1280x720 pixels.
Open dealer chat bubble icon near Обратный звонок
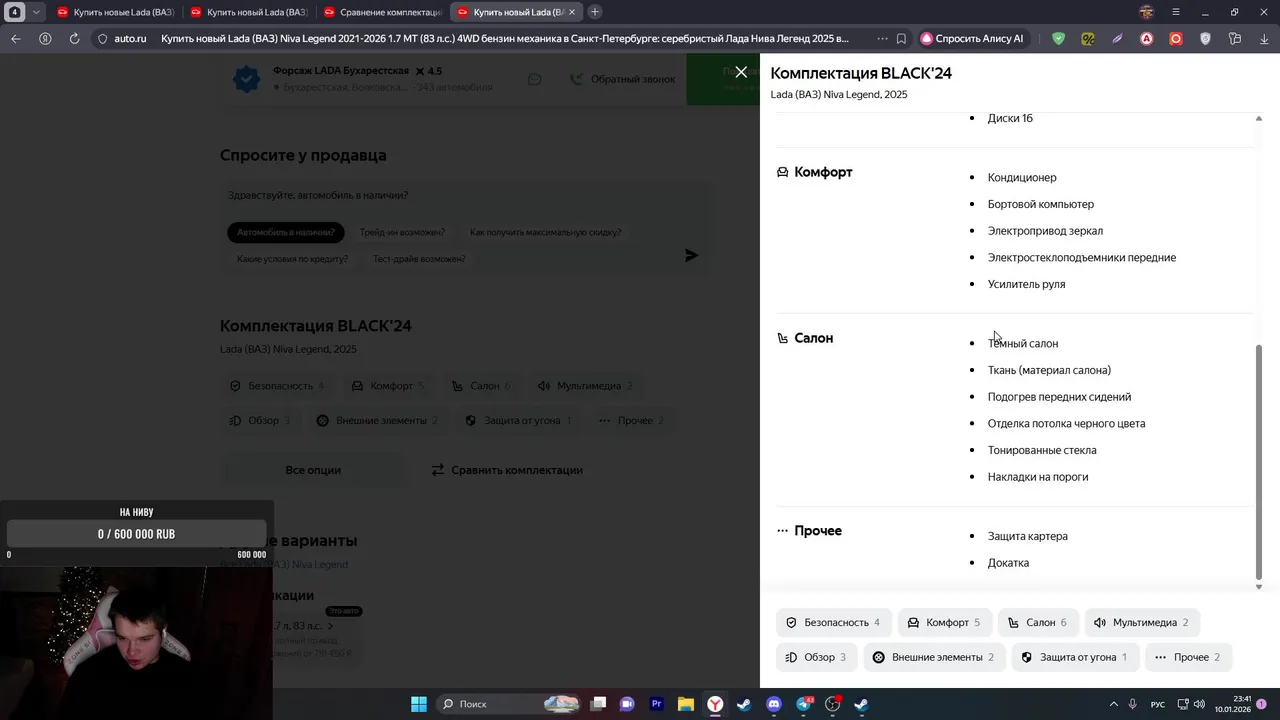[535, 79]
